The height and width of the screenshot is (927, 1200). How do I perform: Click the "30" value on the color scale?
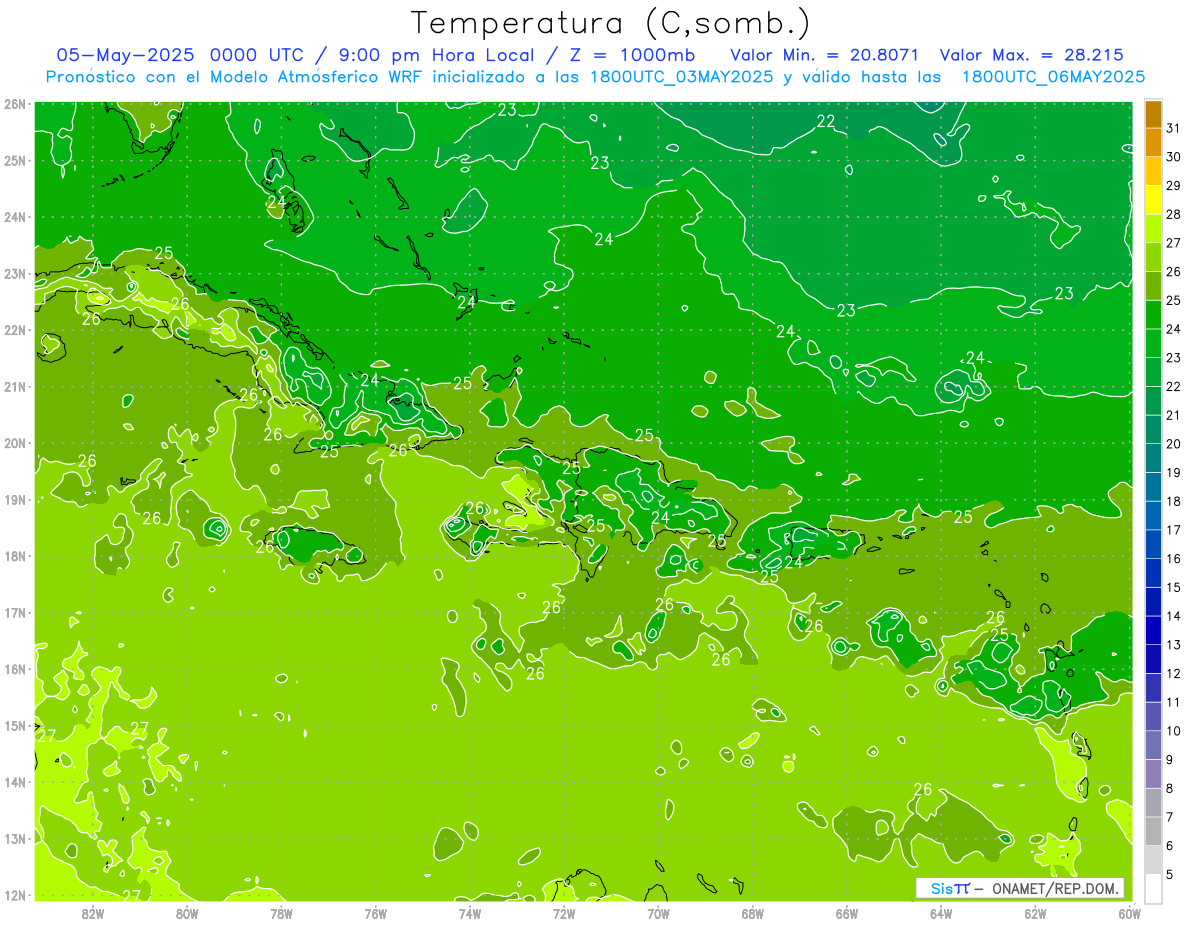coord(1174,157)
